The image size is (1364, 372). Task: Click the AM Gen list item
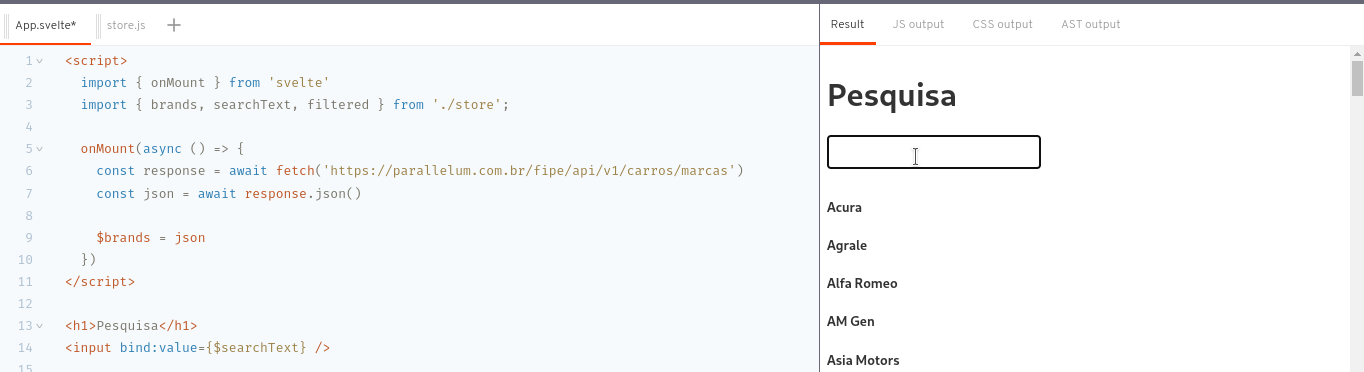point(848,322)
